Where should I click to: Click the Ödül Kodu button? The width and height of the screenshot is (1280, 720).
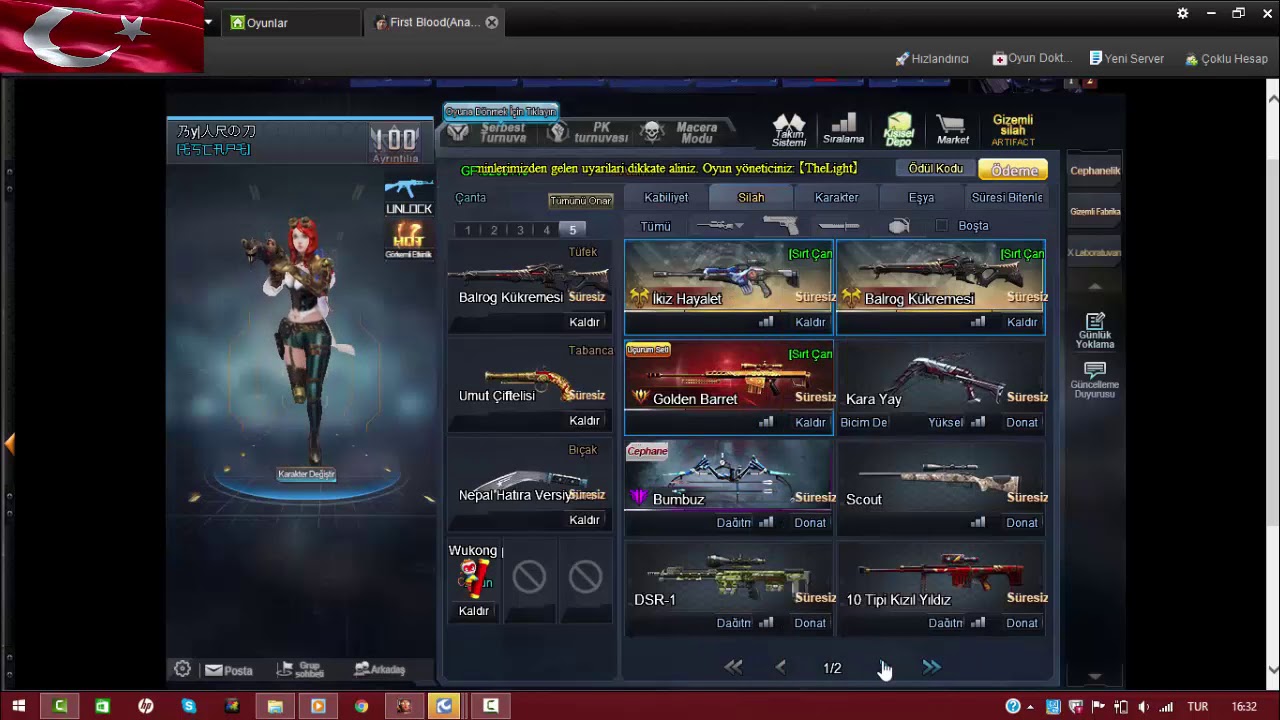click(936, 169)
